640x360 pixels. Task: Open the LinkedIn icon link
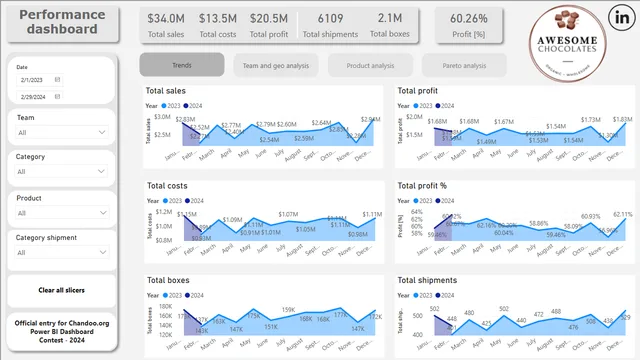pos(622,18)
